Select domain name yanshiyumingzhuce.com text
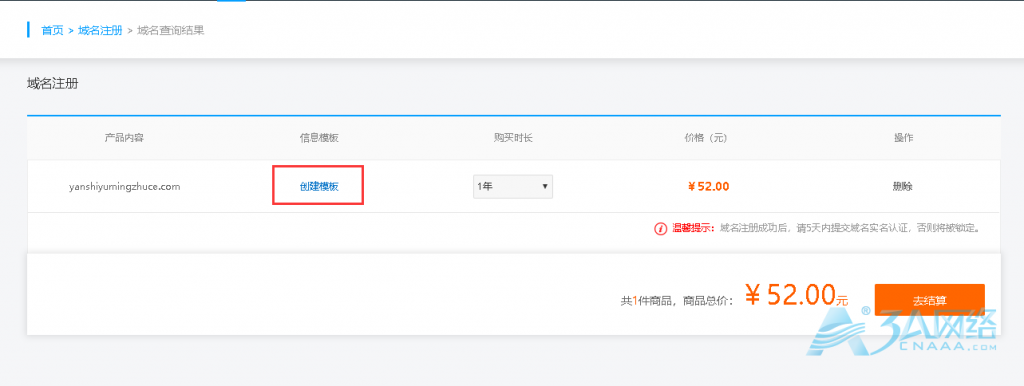 coord(124,187)
